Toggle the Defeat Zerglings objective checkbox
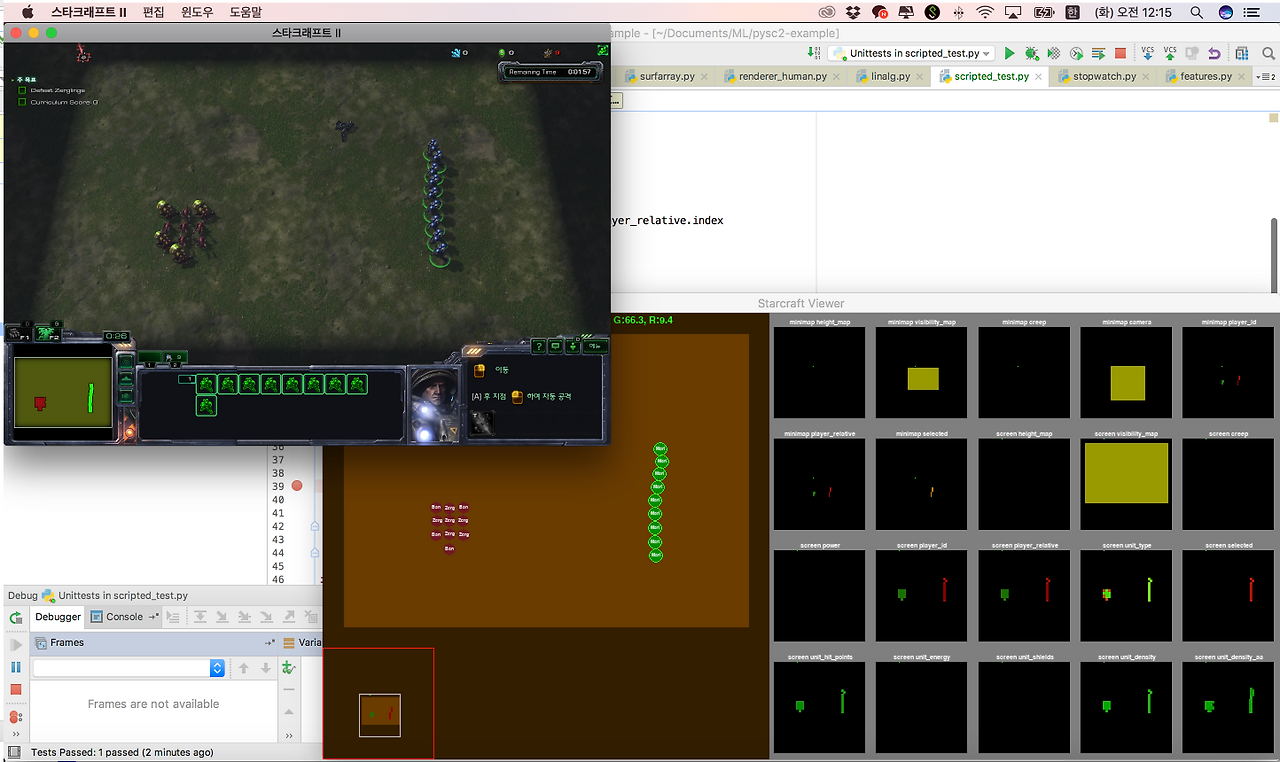Screen dimensions: 1280x762 coord(22,90)
